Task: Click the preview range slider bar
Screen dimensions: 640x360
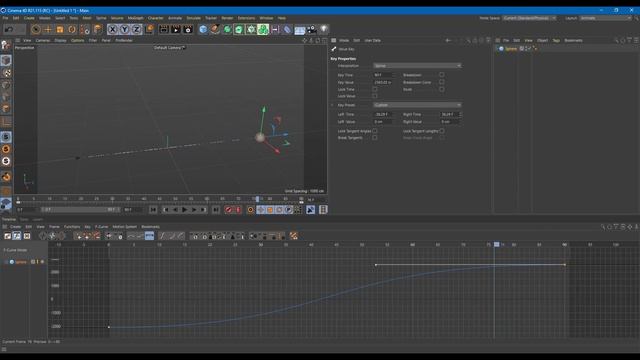Action: click(x=80, y=210)
